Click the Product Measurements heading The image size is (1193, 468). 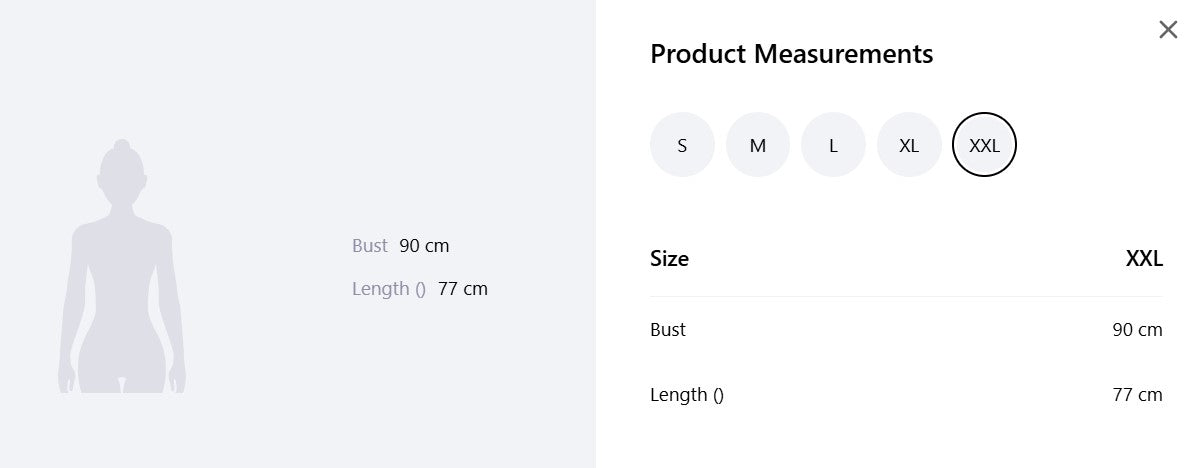click(791, 54)
